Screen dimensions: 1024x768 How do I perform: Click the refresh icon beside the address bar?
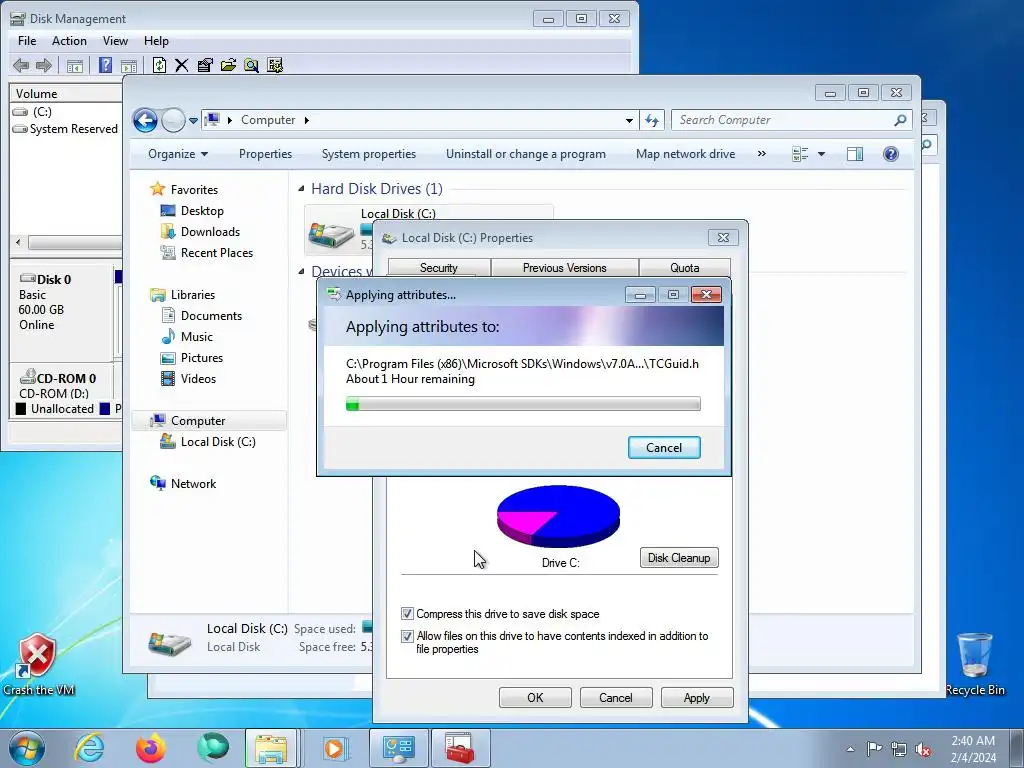[x=652, y=120]
